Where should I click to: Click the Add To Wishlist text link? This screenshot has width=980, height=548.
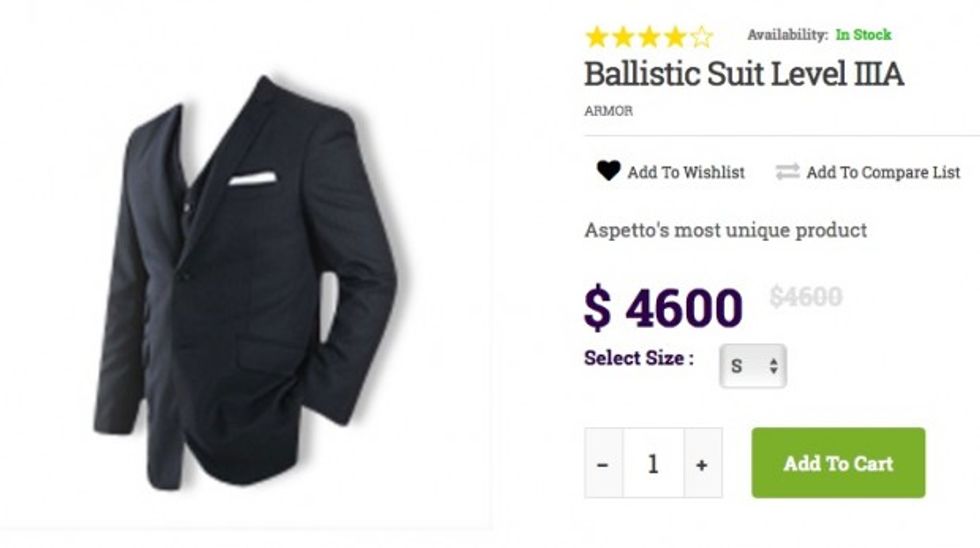coord(686,172)
